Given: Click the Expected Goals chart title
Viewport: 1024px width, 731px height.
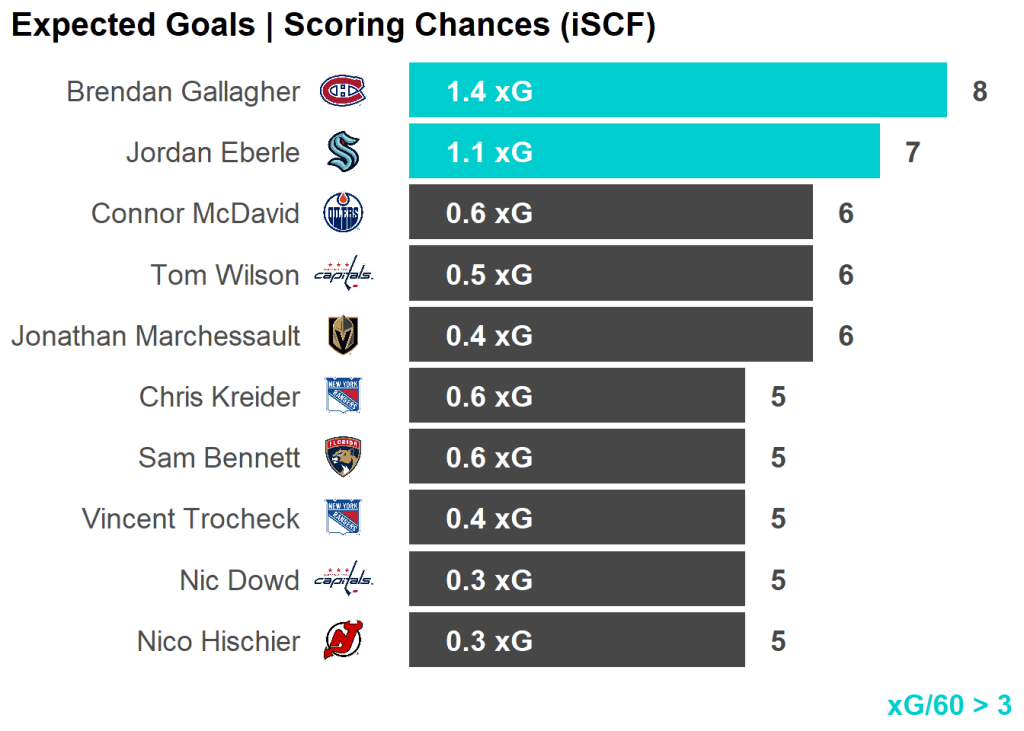Looking at the screenshot, I should click(332, 26).
